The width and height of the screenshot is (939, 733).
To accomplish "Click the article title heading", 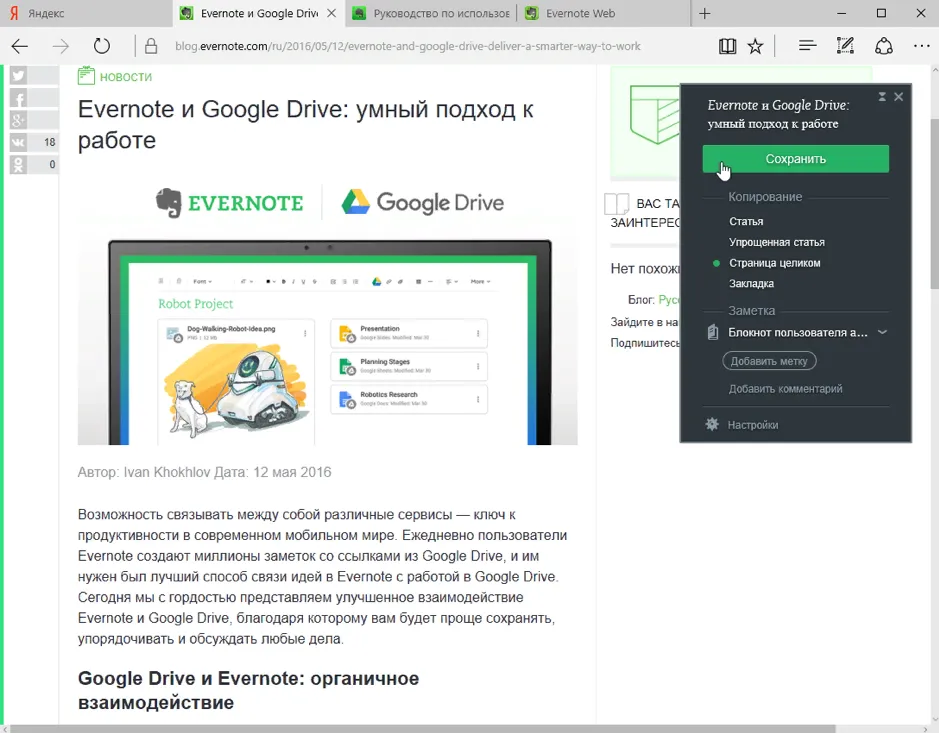I will pos(305,125).
